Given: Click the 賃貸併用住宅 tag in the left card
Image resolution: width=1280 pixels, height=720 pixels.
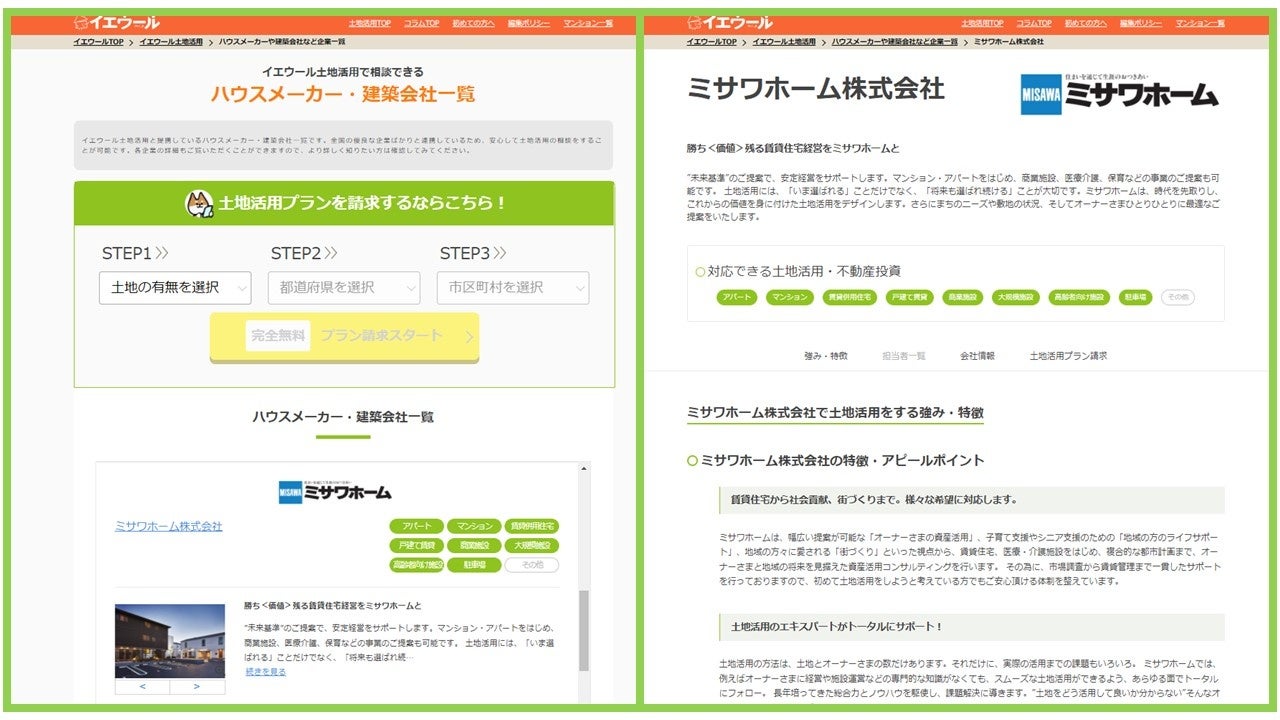Looking at the screenshot, I should [x=531, y=526].
